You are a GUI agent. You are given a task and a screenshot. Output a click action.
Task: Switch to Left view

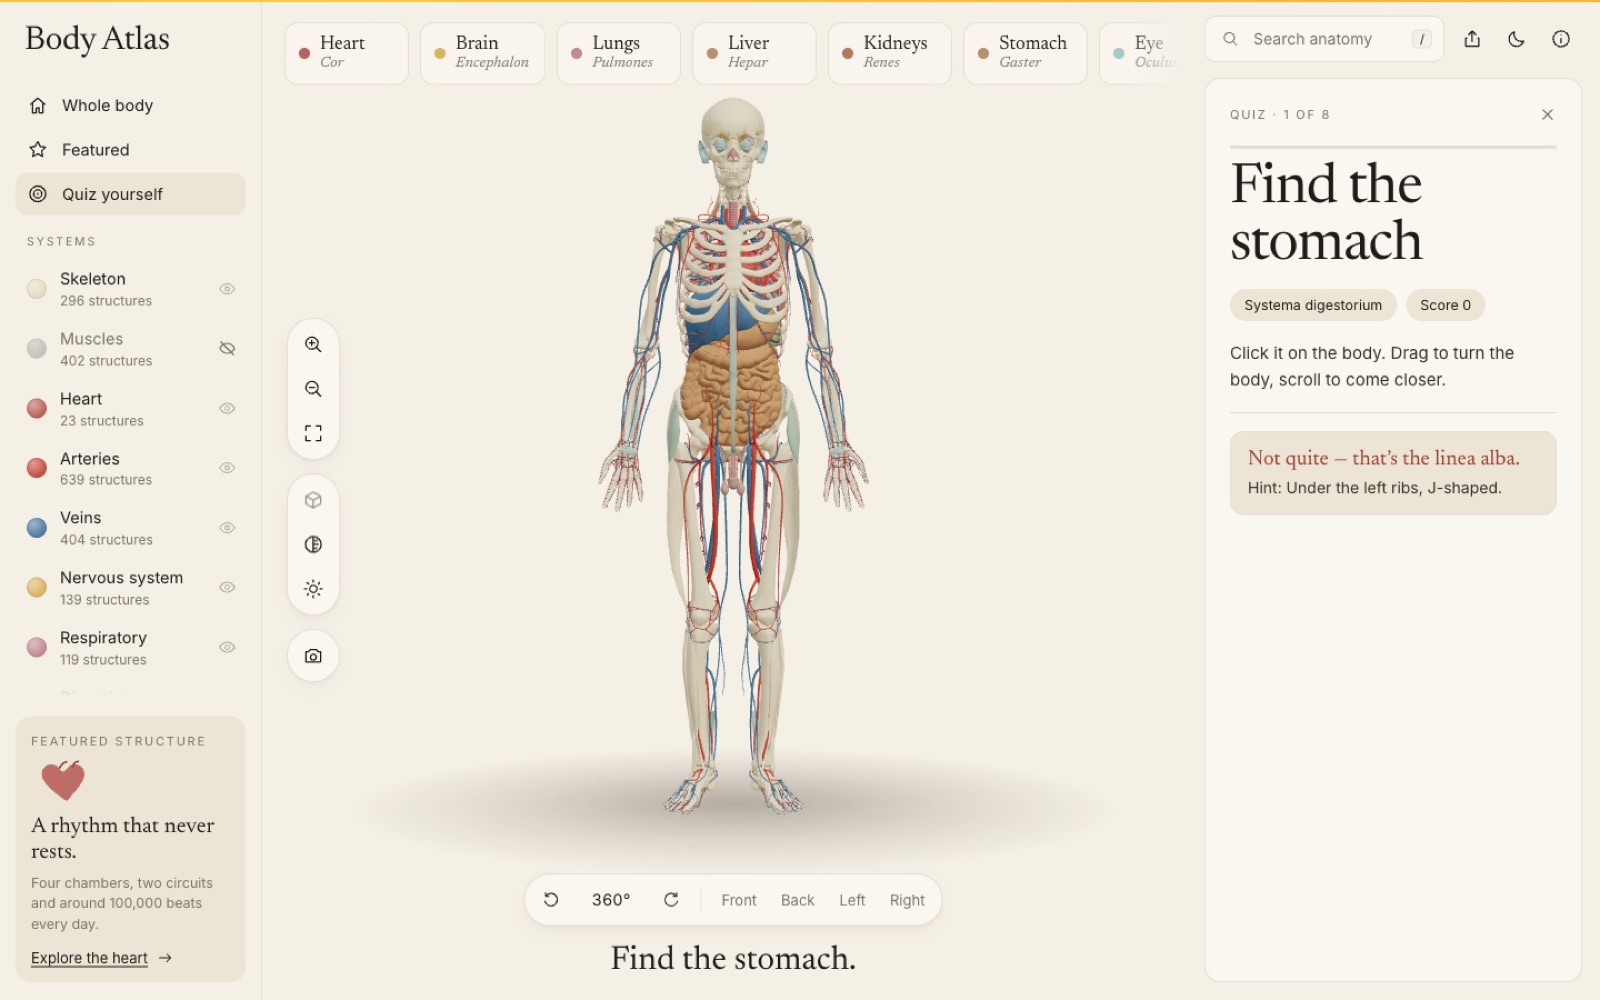852,900
